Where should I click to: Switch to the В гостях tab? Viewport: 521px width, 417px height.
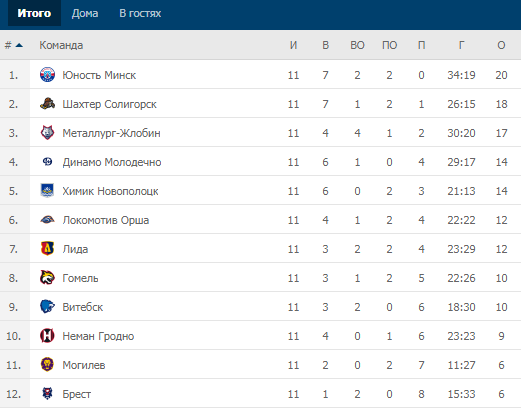(140, 13)
